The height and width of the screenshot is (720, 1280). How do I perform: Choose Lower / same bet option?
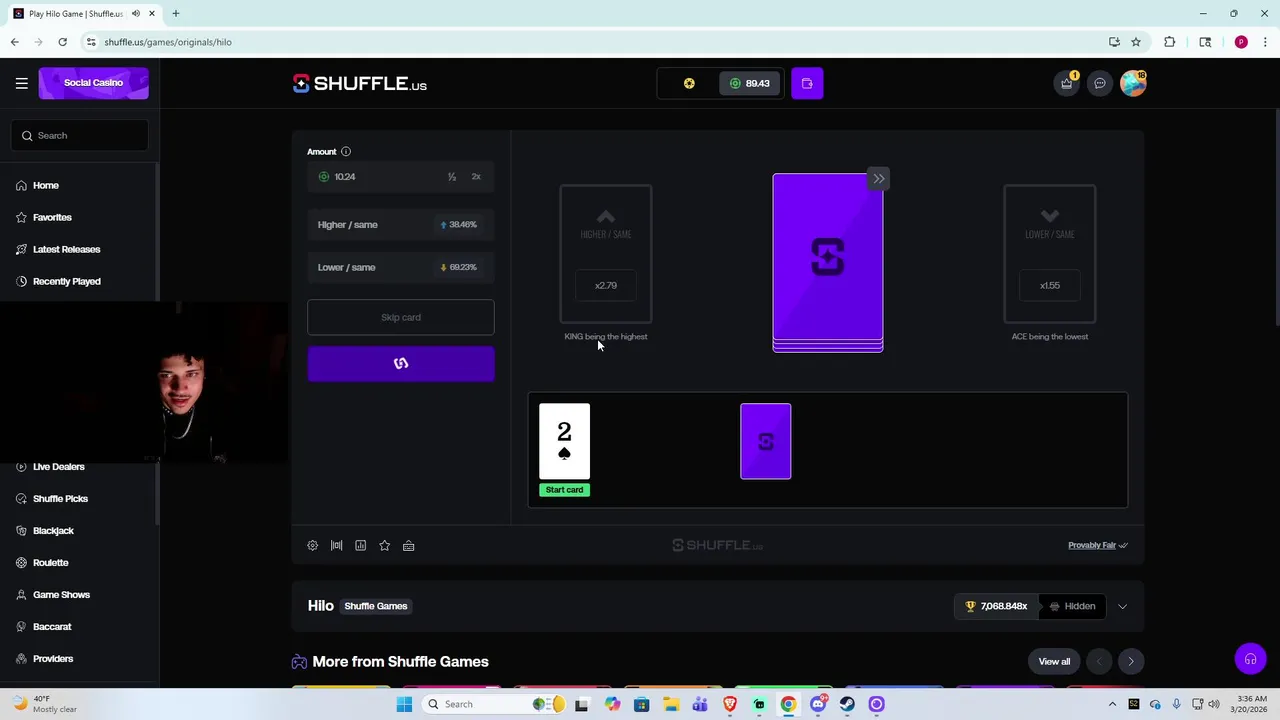coord(401,267)
